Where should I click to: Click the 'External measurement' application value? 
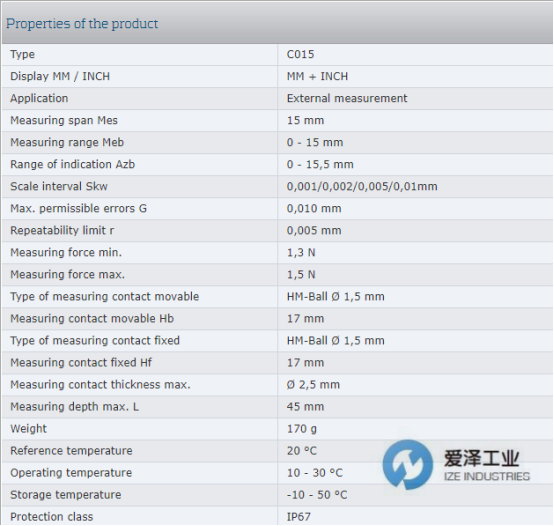pyautogui.click(x=347, y=98)
